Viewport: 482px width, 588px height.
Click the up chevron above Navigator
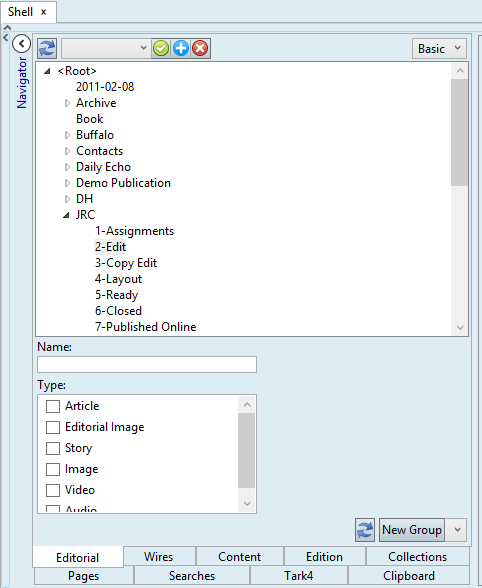click(7, 27)
